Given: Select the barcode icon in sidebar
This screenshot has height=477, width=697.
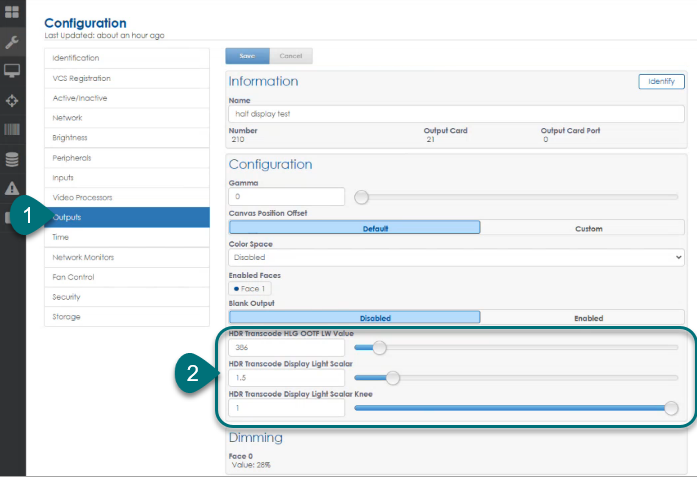Looking at the screenshot, I should coord(12,130).
